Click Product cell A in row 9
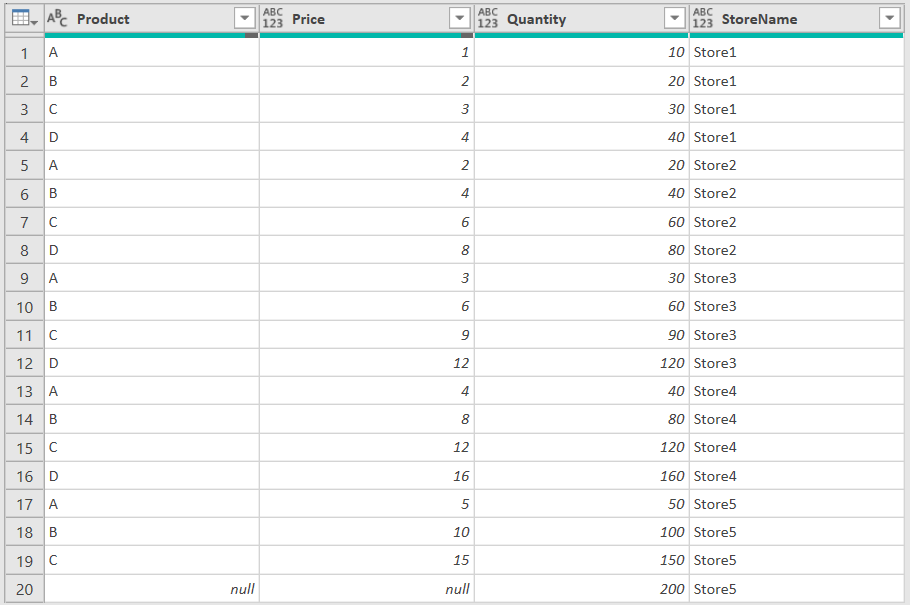The height and width of the screenshot is (605, 910). 152,279
